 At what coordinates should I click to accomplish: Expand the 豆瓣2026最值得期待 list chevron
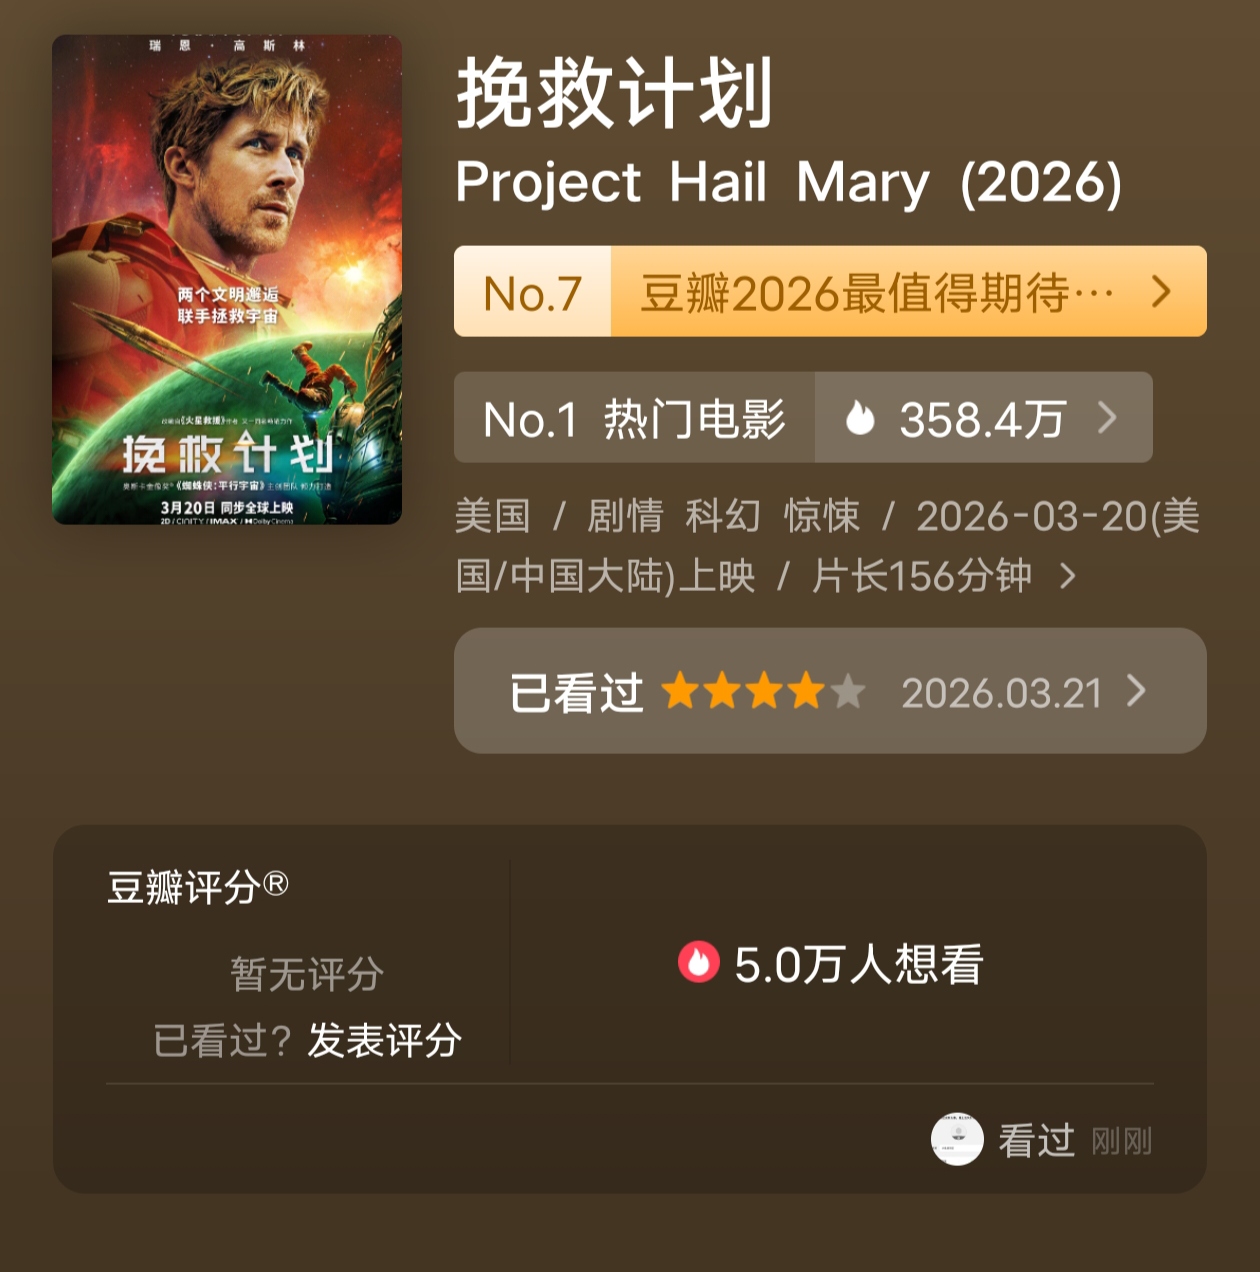pos(1161,292)
